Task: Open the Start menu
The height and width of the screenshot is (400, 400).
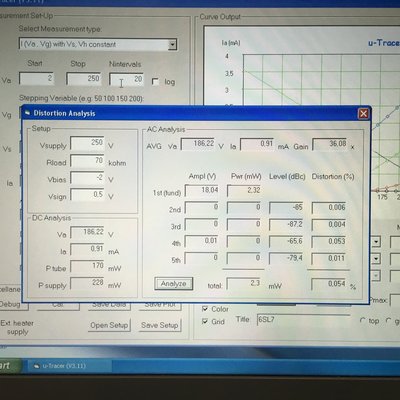Action: 8,366
